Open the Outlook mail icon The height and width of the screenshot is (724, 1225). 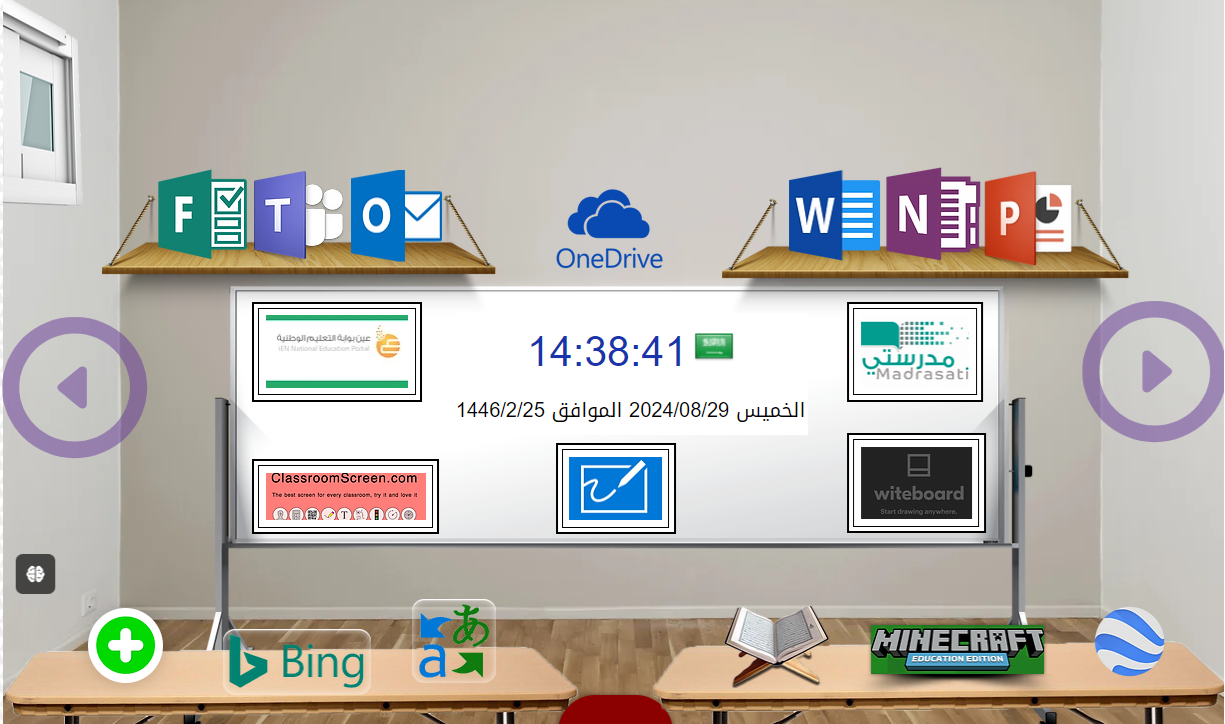(395, 215)
